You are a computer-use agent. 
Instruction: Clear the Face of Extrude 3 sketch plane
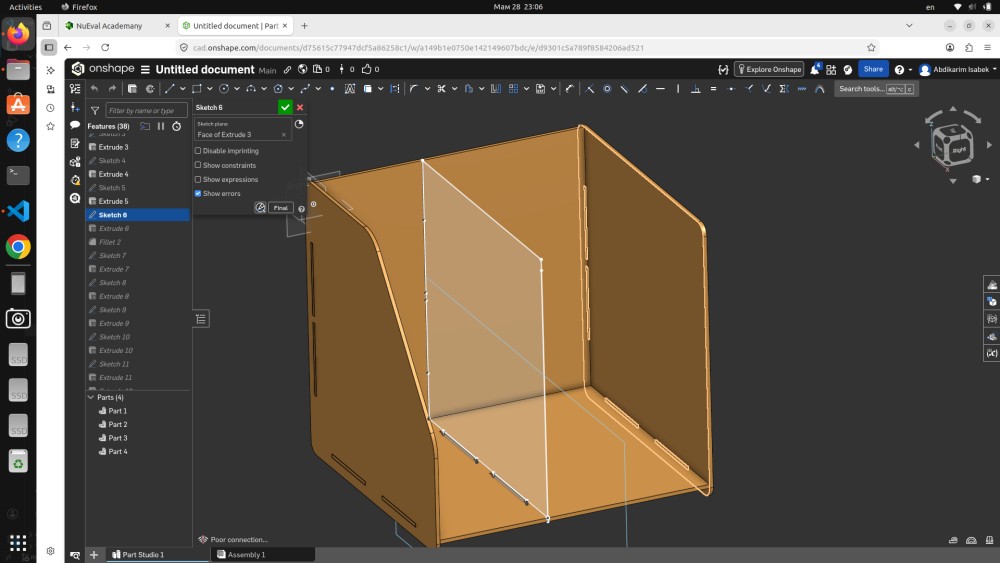click(x=284, y=135)
